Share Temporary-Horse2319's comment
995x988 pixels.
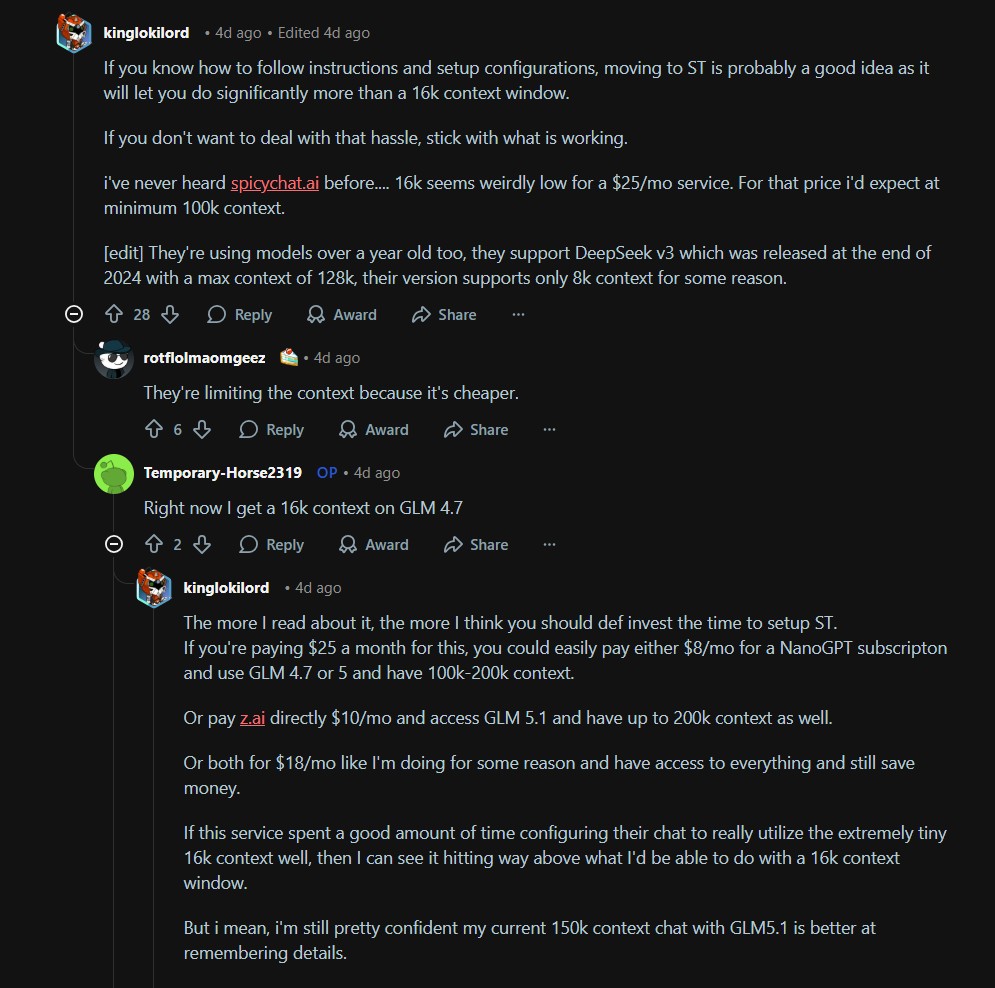coord(476,545)
